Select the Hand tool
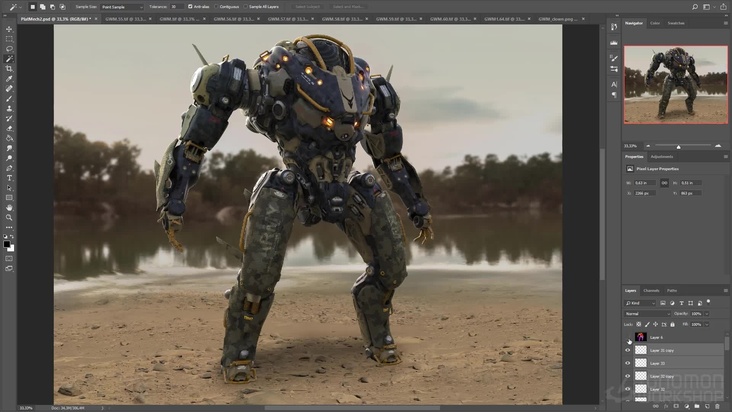The image size is (732, 412). click(x=9, y=207)
